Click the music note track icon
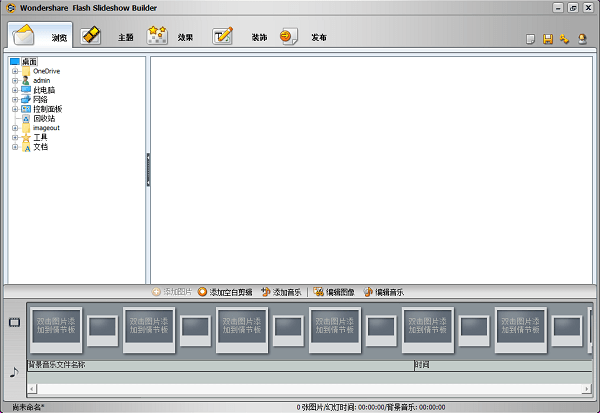 (14, 370)
